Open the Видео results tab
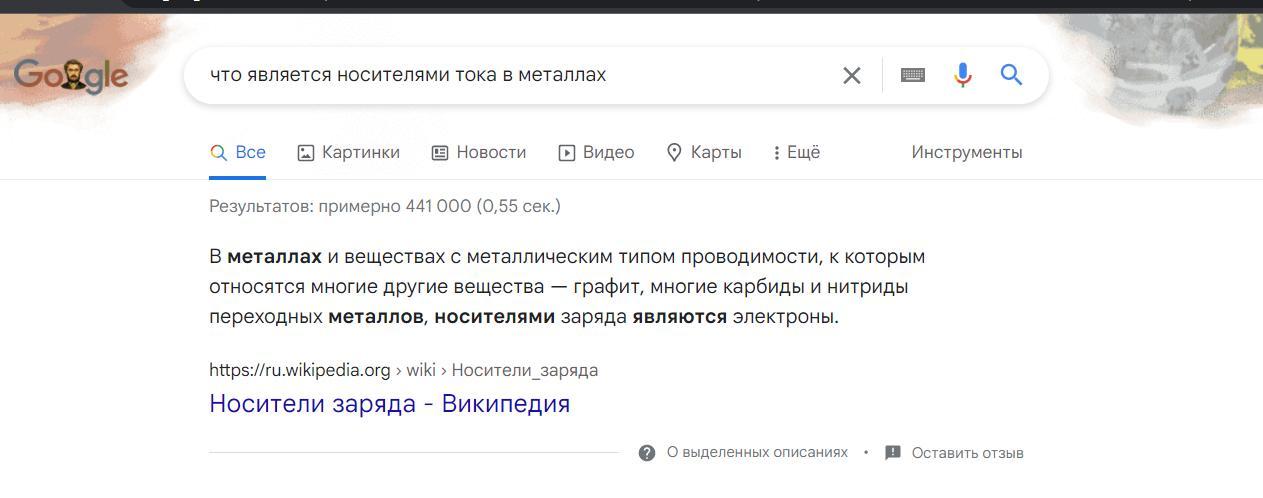The image size is (1263, 498). 596,153
